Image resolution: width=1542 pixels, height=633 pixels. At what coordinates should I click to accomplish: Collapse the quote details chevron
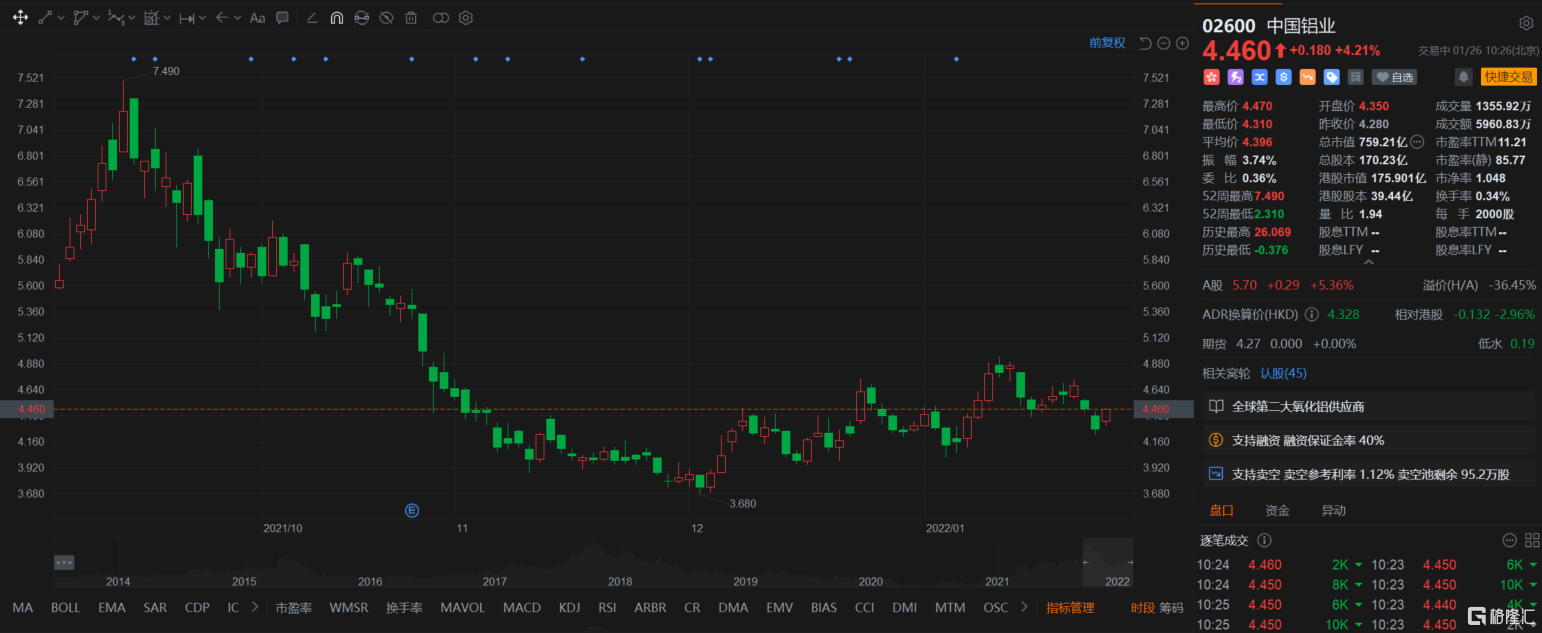point(1368,263)
